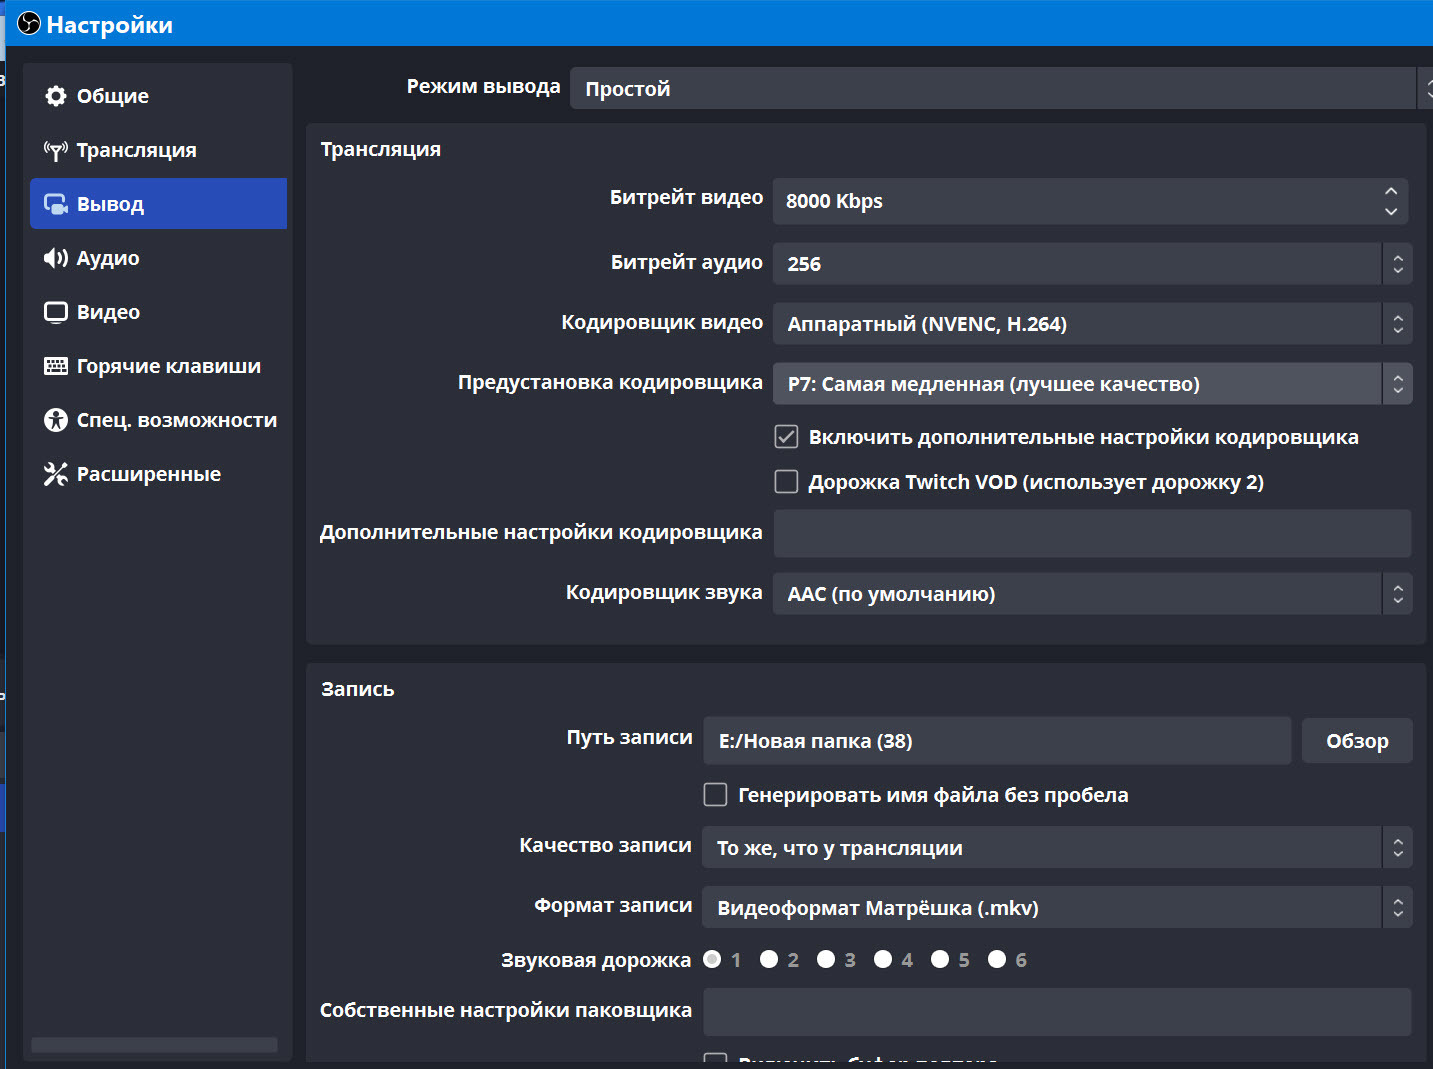Select audio track 5 radio button

pos(940,959)
